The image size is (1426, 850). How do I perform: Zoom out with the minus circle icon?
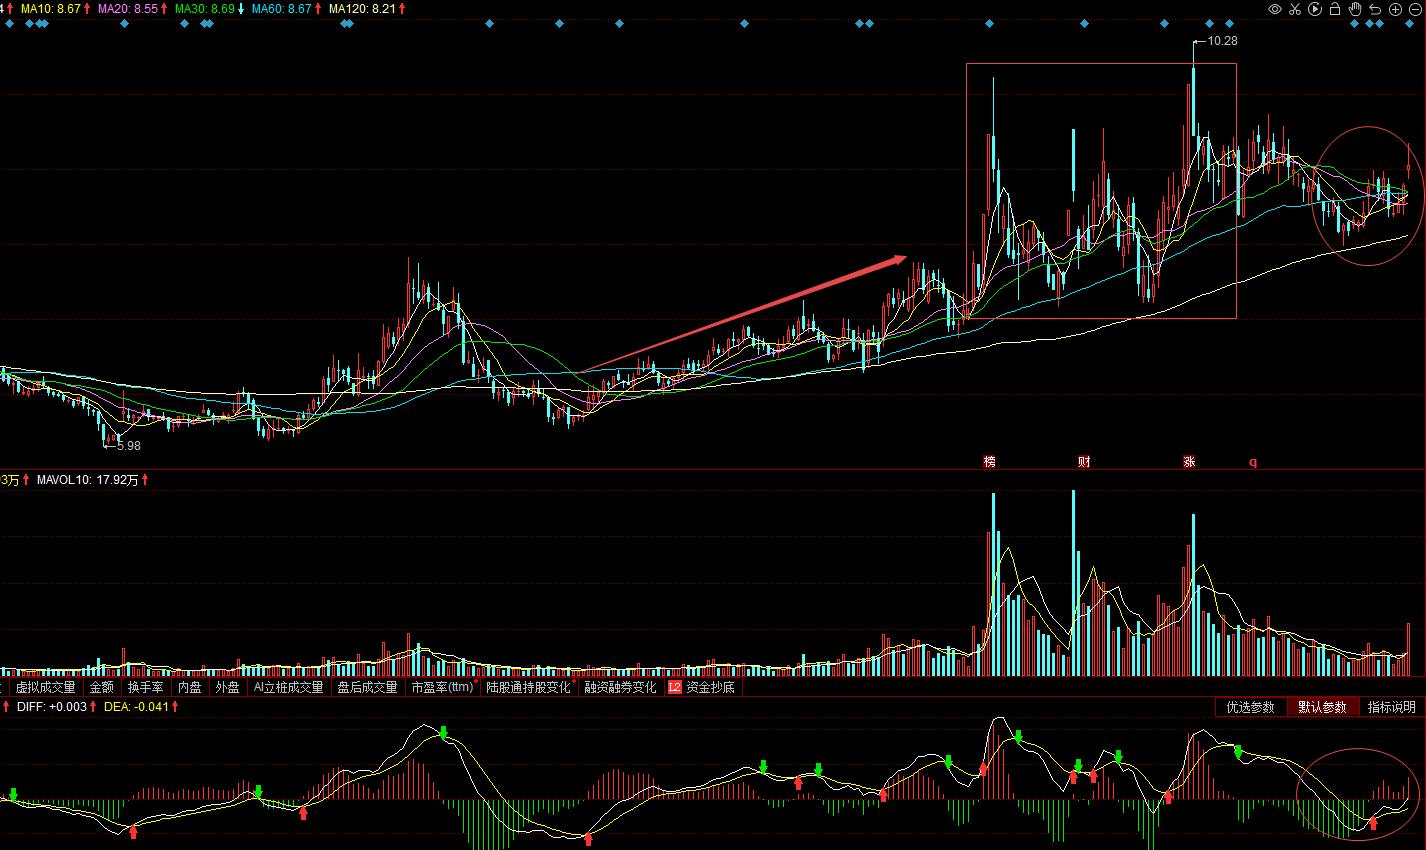tap(1416, 9)
